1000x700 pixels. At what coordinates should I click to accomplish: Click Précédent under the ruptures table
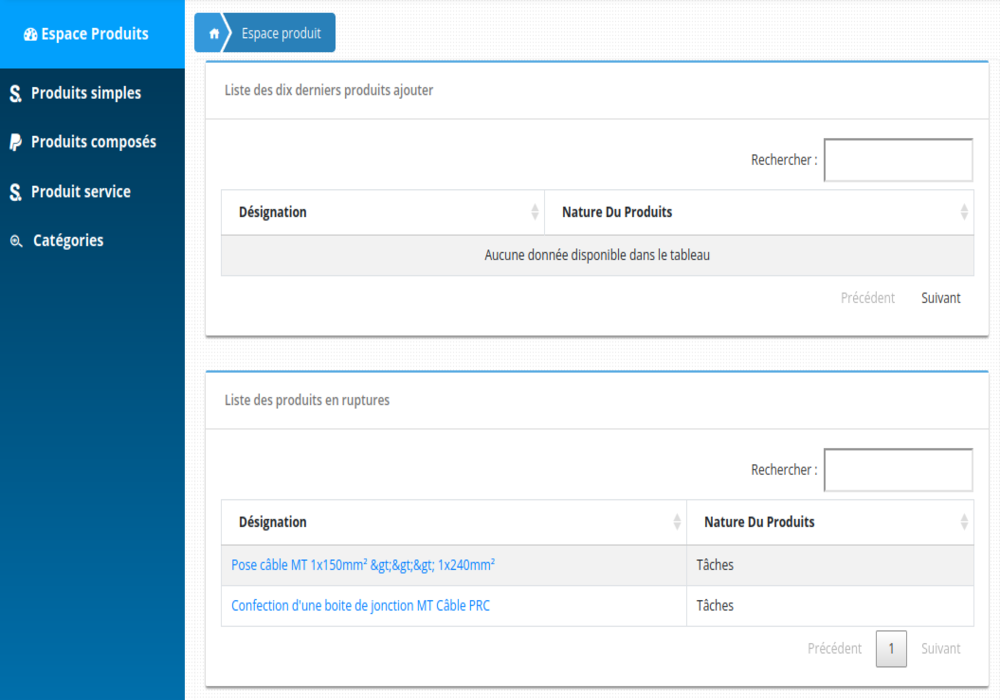click(834, 649)
